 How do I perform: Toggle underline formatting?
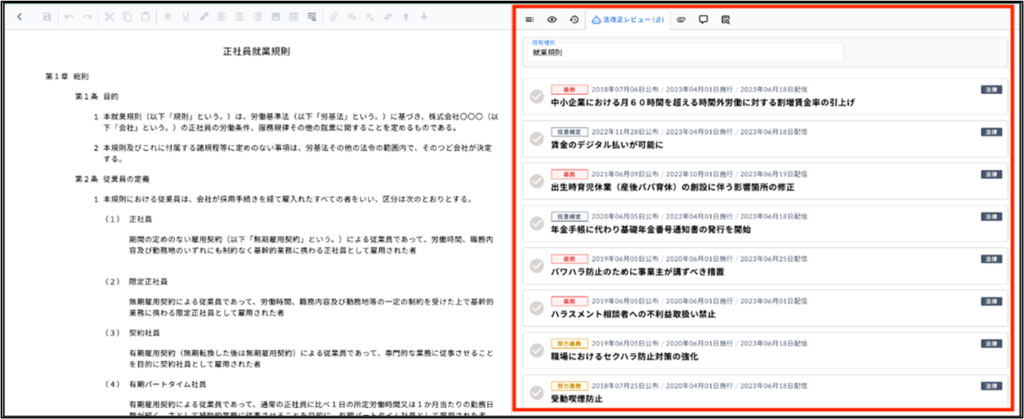click(185, 17)
